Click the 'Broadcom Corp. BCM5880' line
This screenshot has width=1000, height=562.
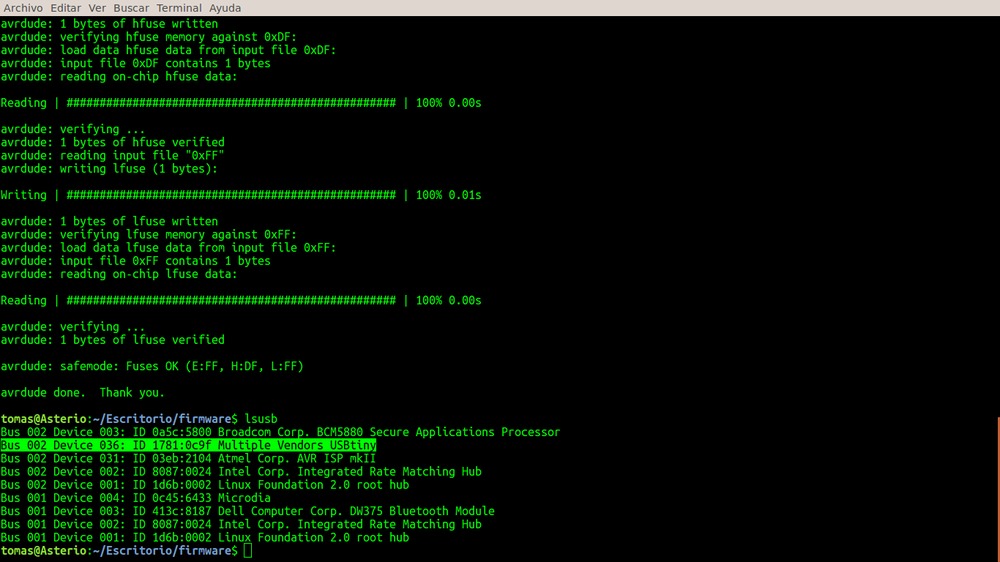(x=280, y=432)
